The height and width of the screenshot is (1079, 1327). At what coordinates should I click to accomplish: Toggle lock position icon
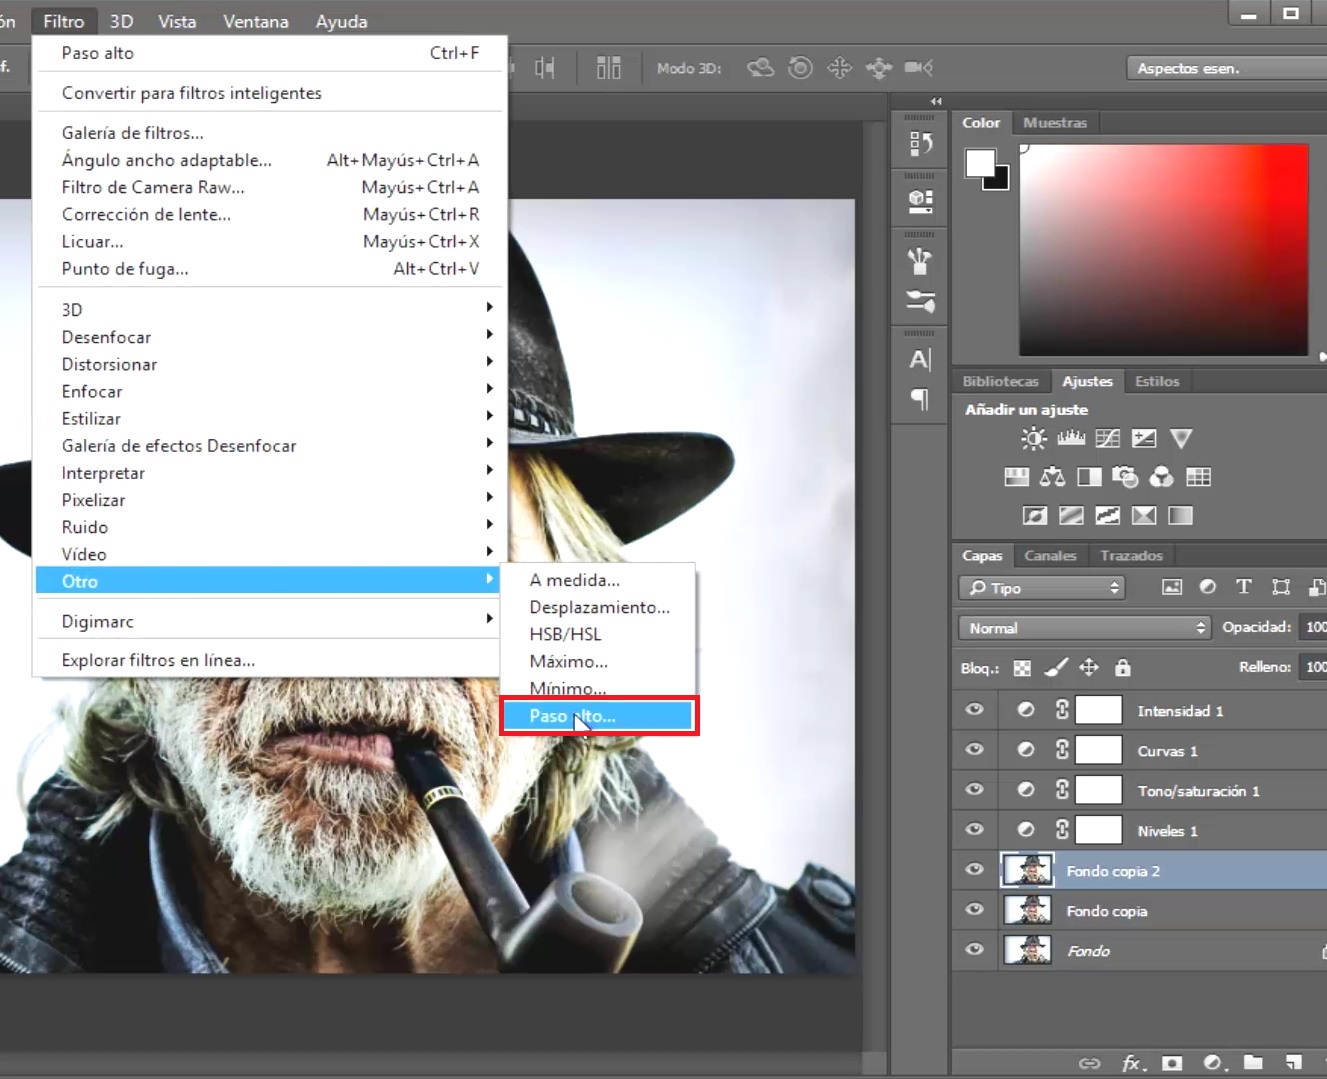(1089, 667)
